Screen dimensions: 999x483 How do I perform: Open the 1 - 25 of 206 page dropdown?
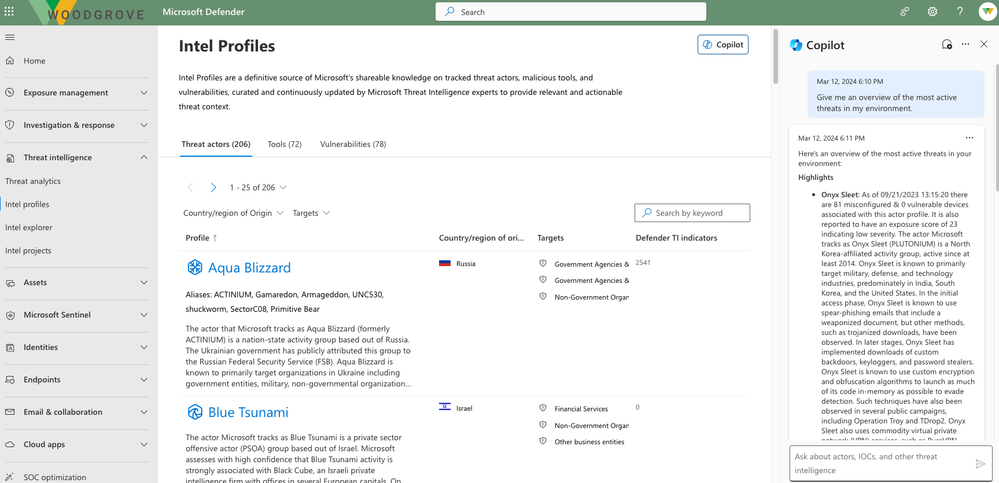258,187
